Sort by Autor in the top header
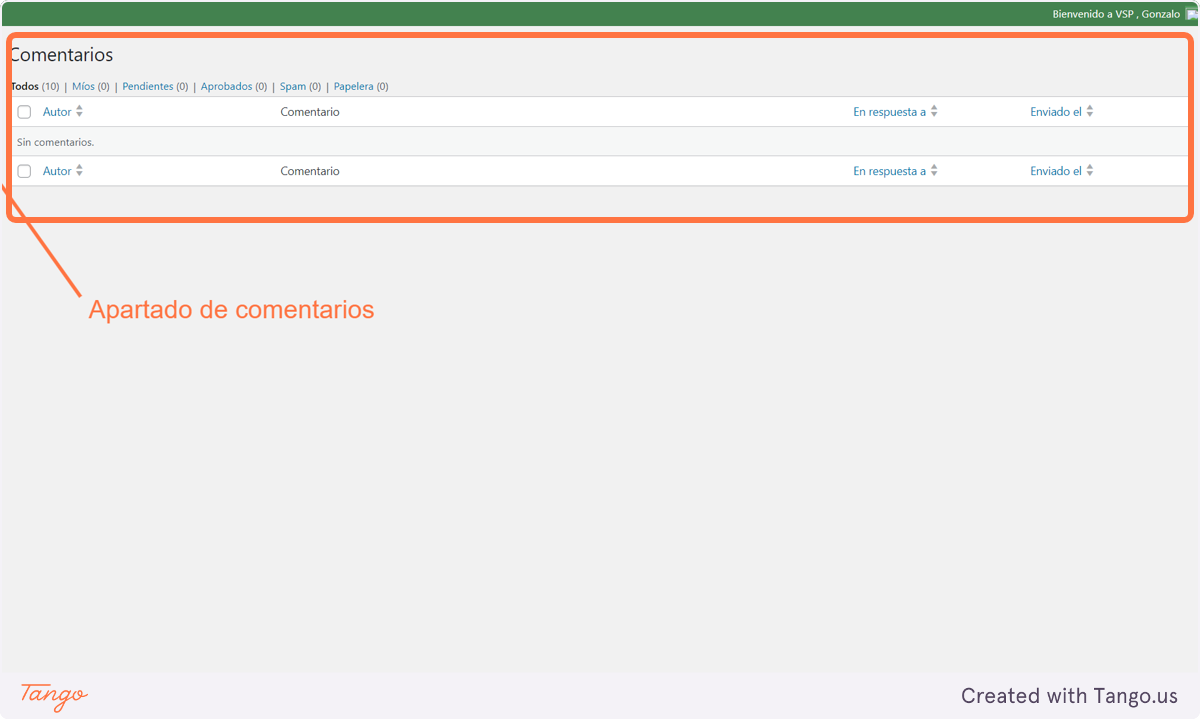The image size is (1200, 719). click(63, 112)
